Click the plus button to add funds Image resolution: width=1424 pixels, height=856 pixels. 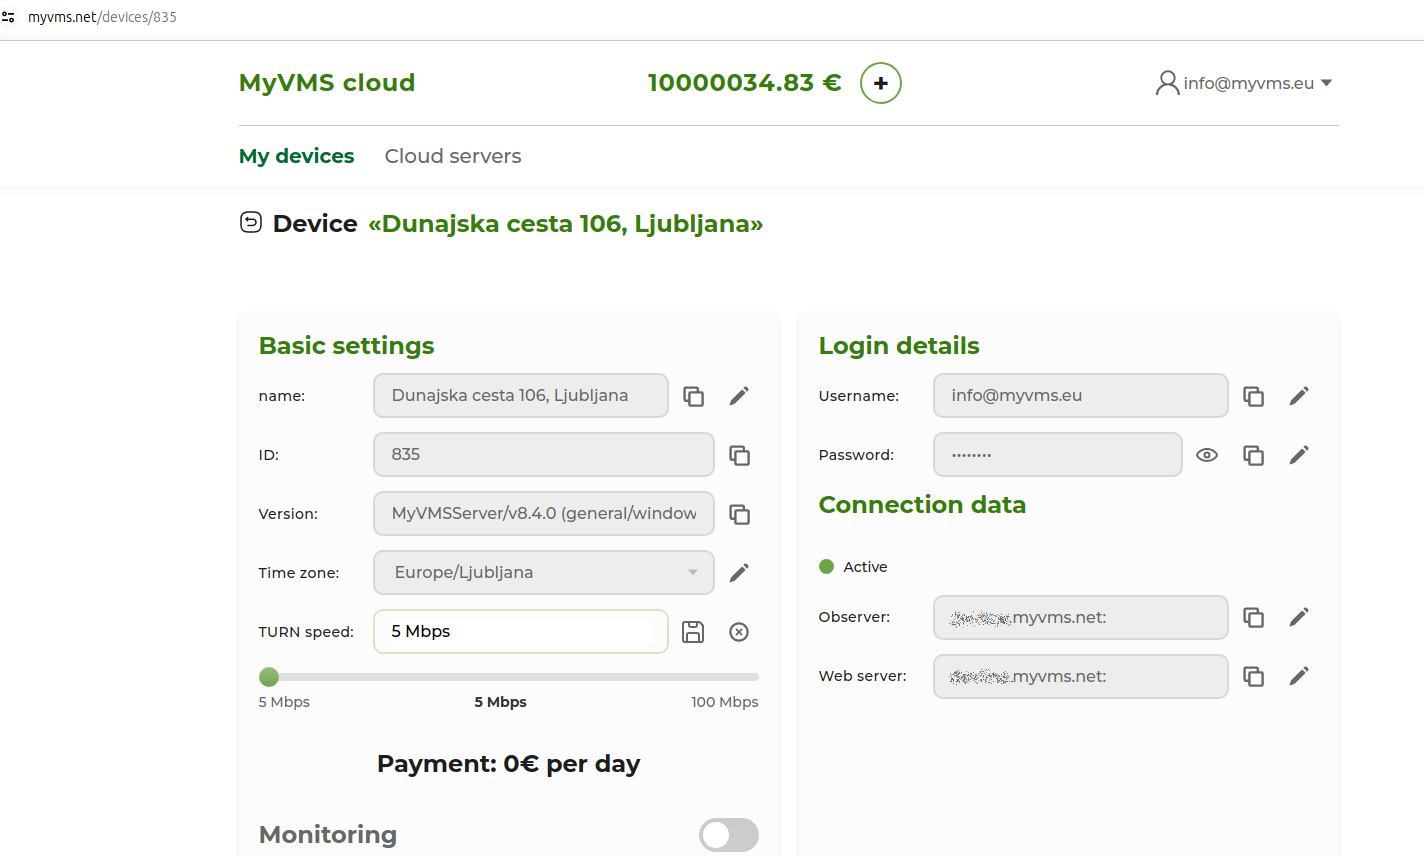(880, 83)
